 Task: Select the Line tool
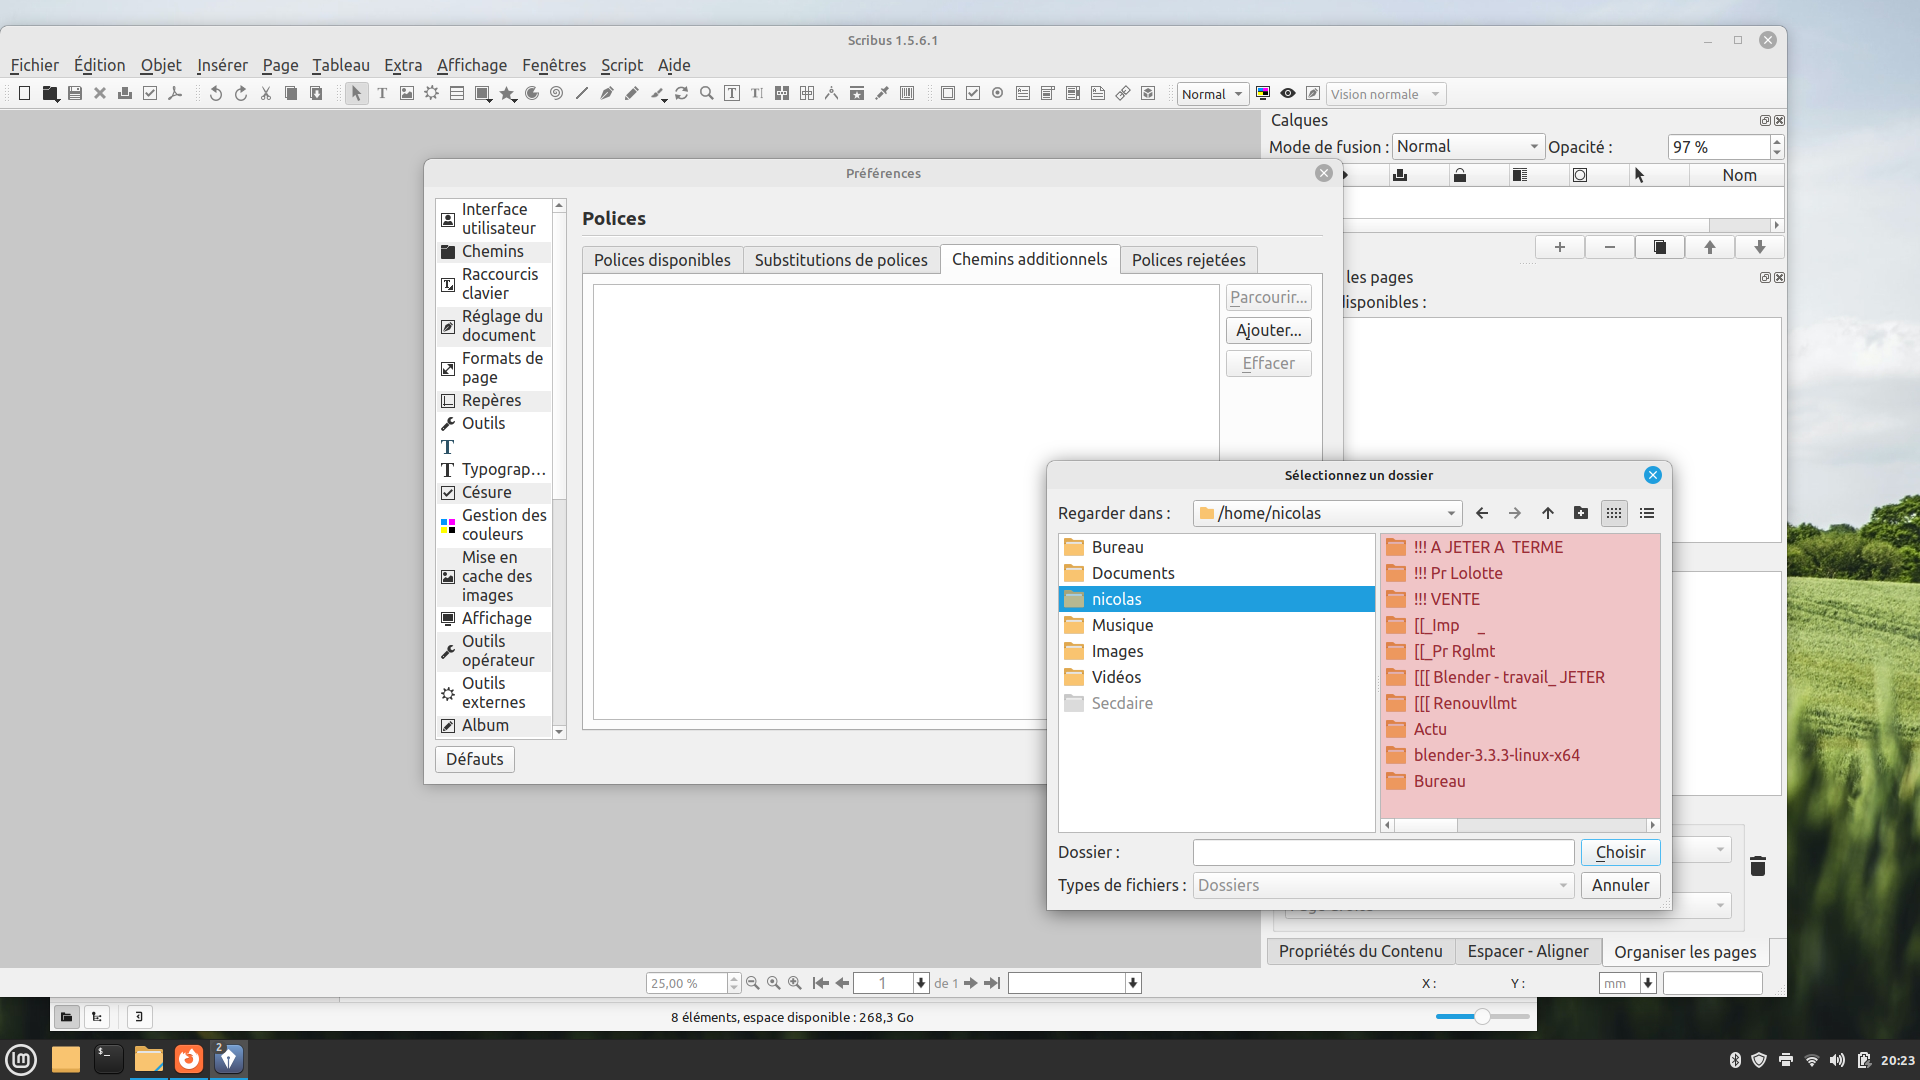[582, 94]
